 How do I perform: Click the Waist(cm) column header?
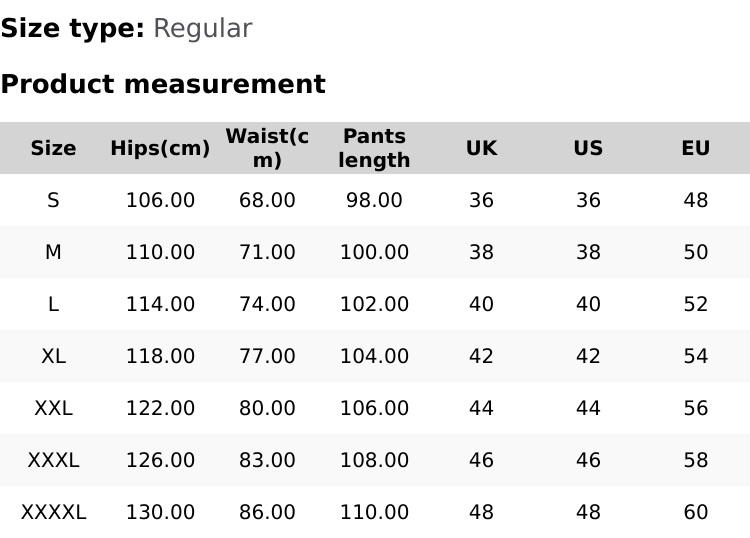pyautogui.click(x=267, y=148)
